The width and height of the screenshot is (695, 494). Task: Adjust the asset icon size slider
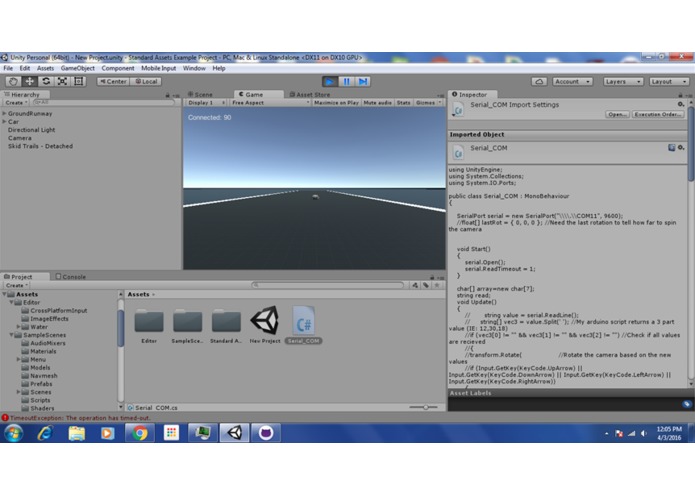(425, 408)
